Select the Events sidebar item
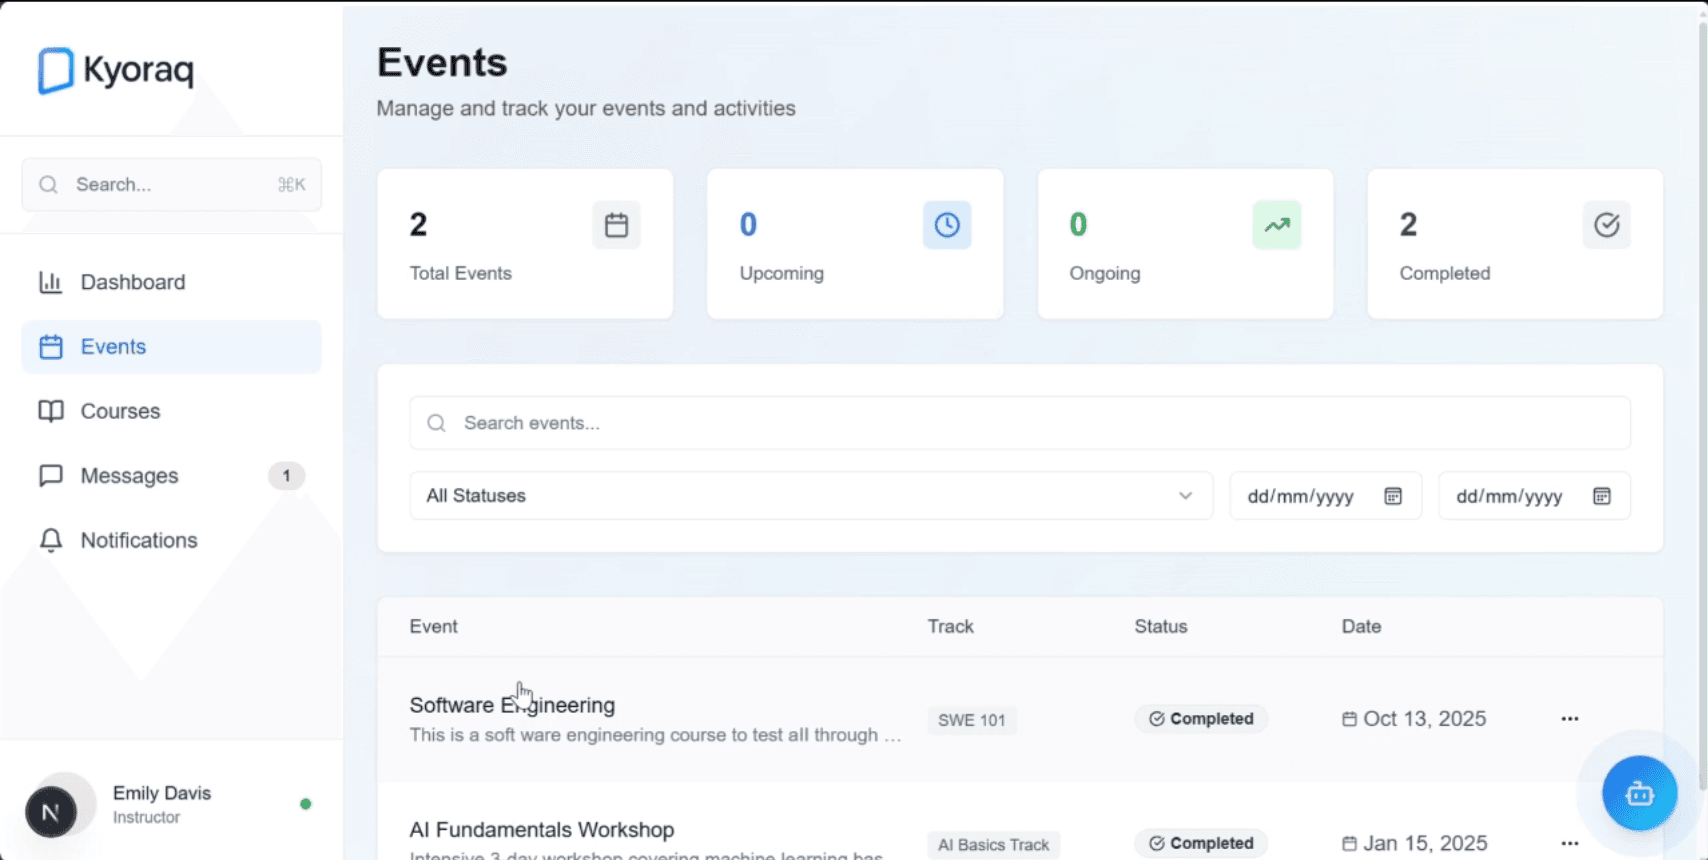The height and width of the screenshot is (860, 1708). coord(113,347)
